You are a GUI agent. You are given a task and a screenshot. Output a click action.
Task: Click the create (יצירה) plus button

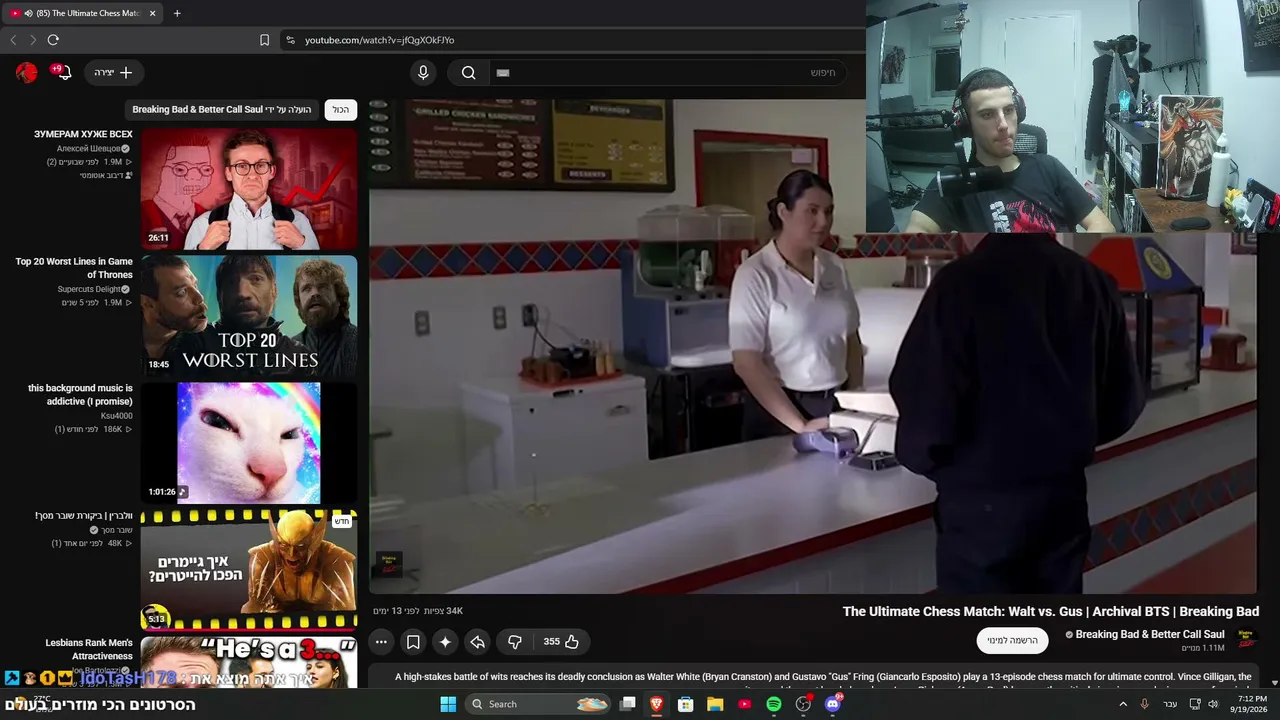click(x=114, y=72)
